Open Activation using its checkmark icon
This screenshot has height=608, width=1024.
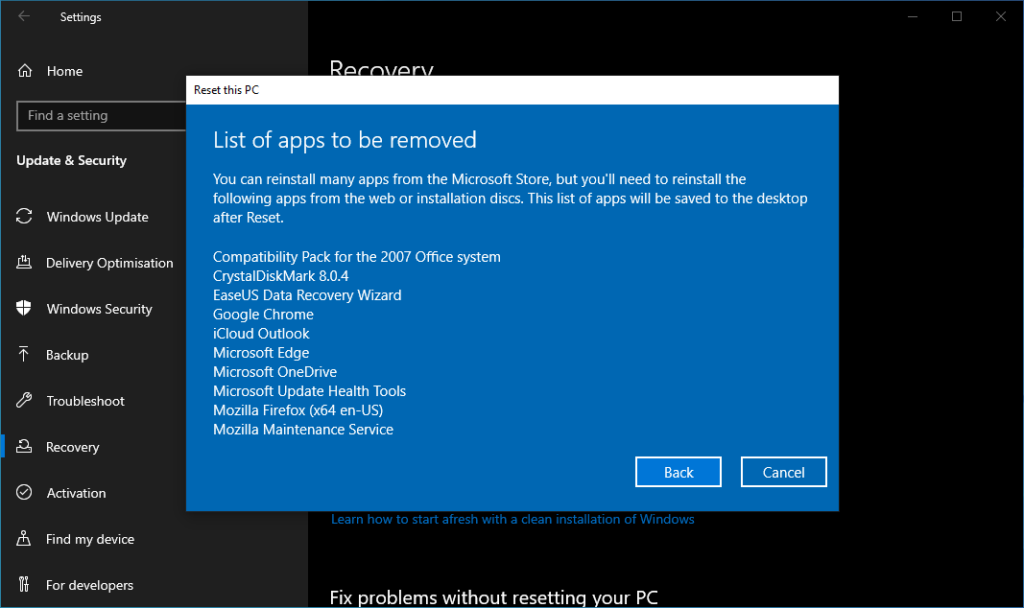[25, 492]
